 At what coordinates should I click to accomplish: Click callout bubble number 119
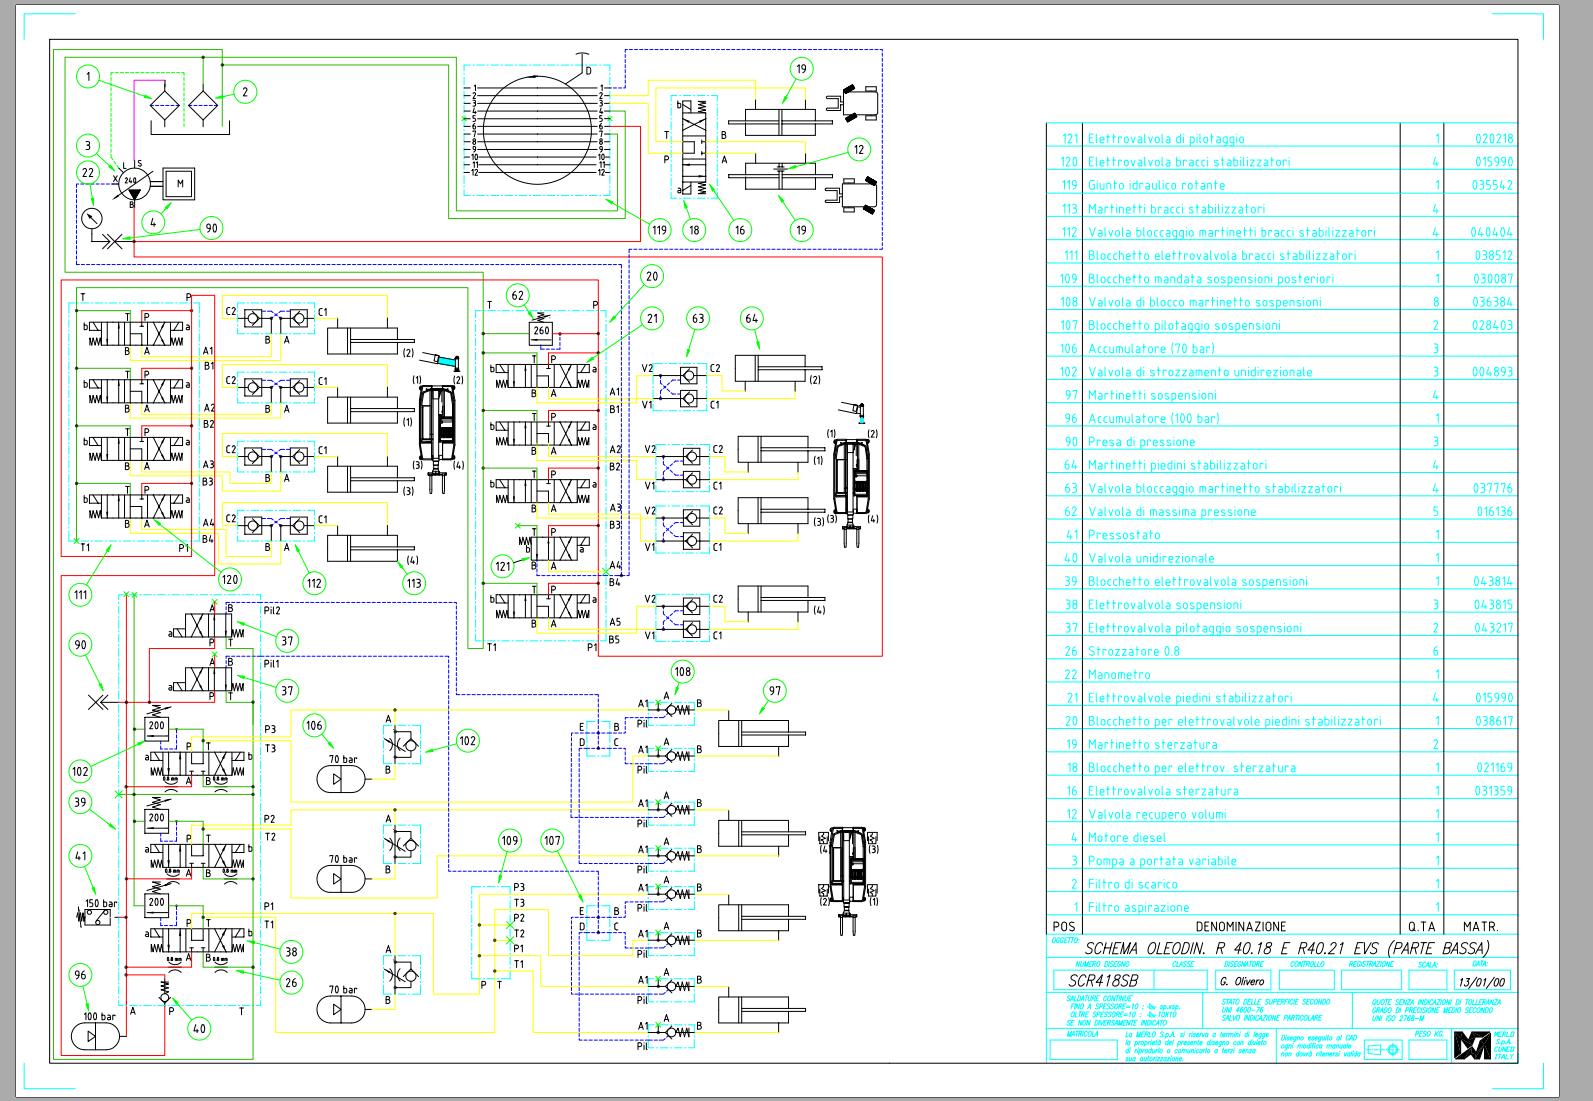pyautogui.click(x=659, y=229)
